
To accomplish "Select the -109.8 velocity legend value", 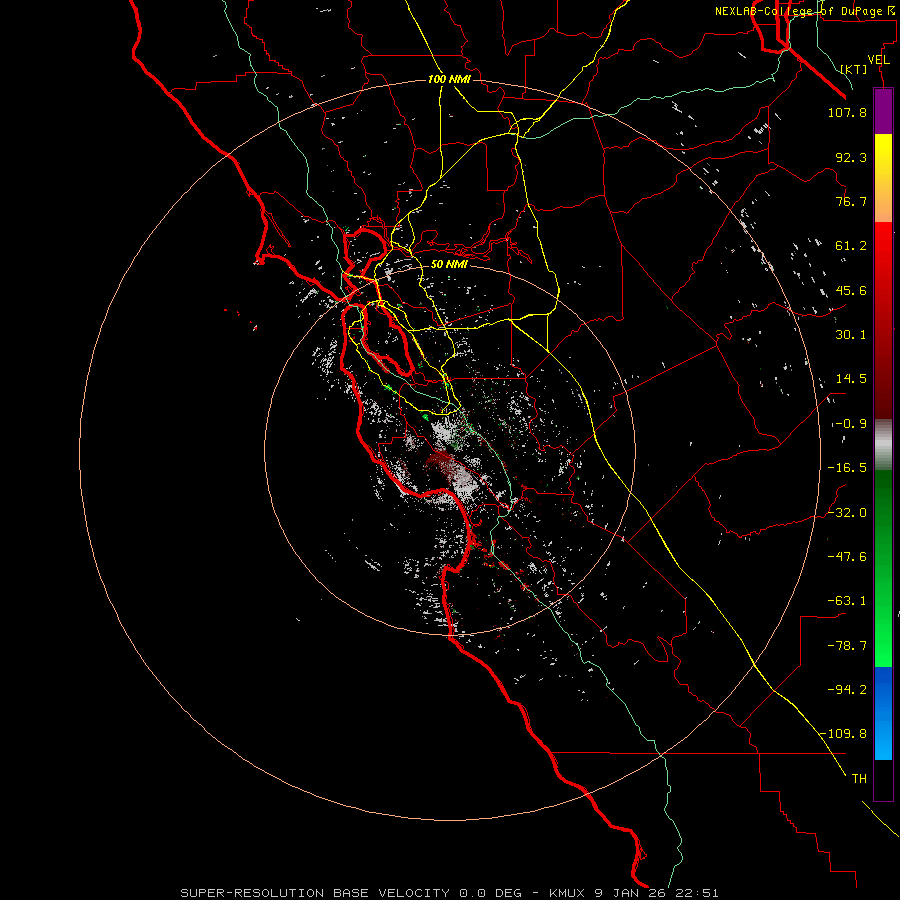I will (x=843, y=734).
